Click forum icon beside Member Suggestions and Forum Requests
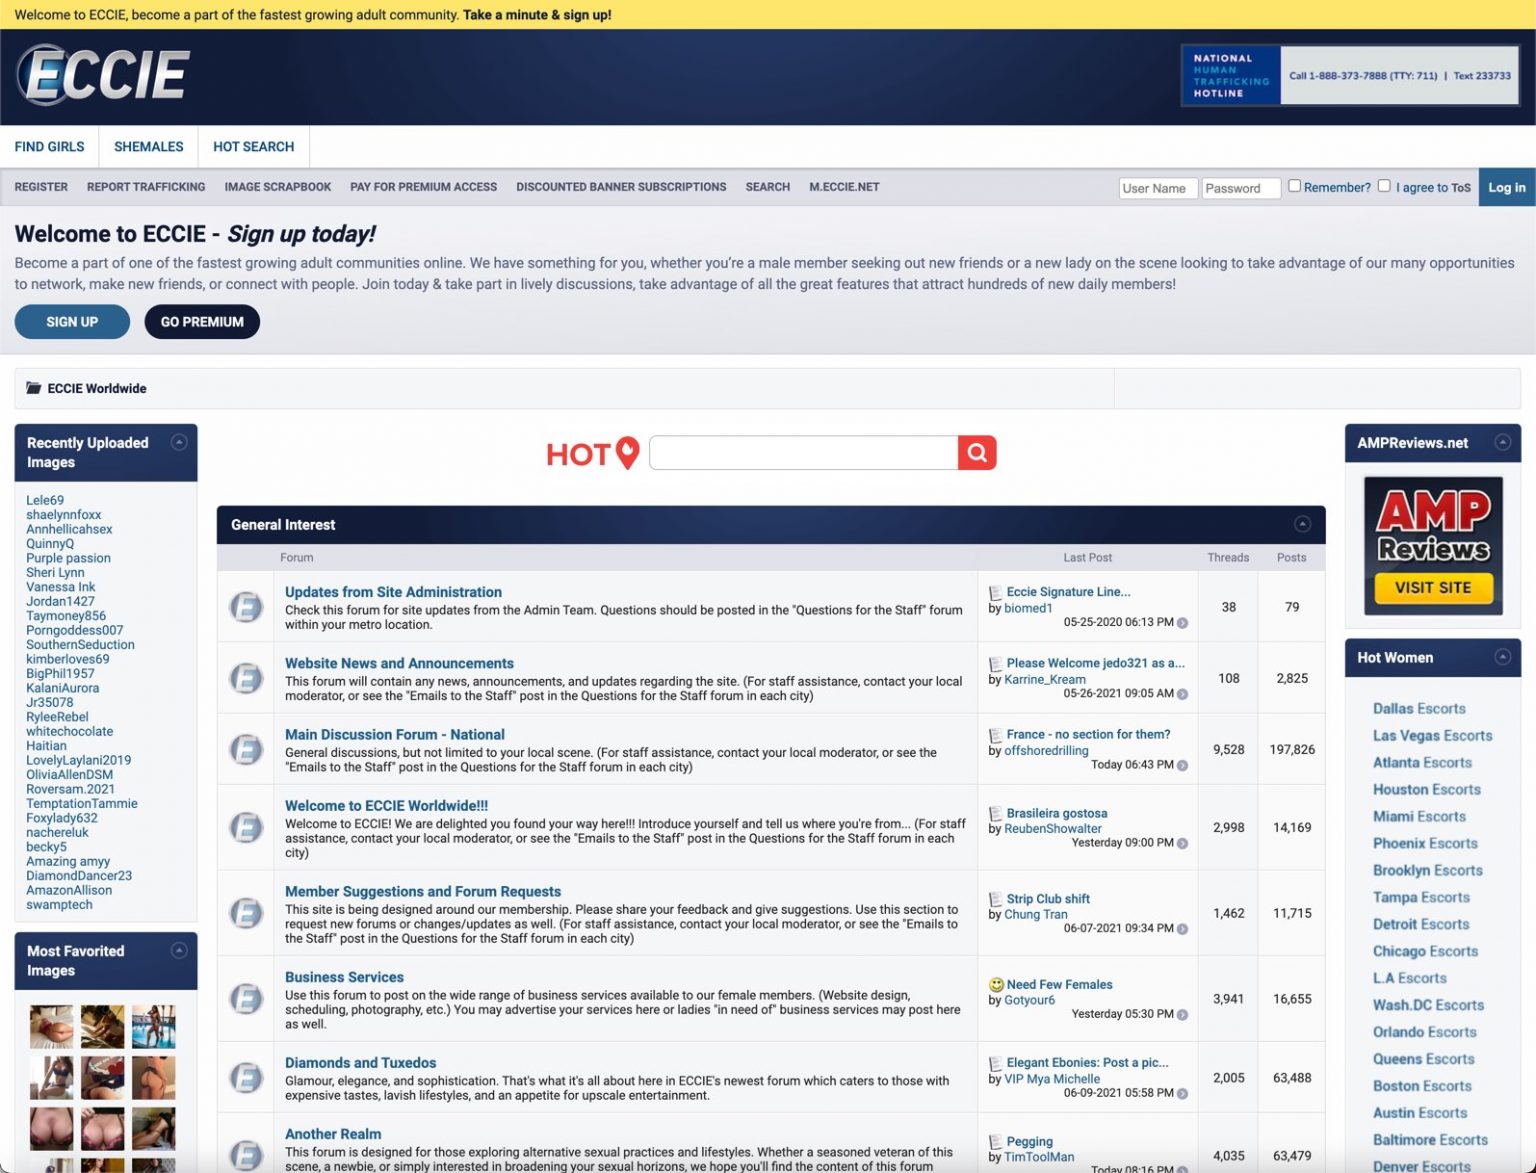1536x1173 pixels. pyautogui.click(x=246, y=913)
